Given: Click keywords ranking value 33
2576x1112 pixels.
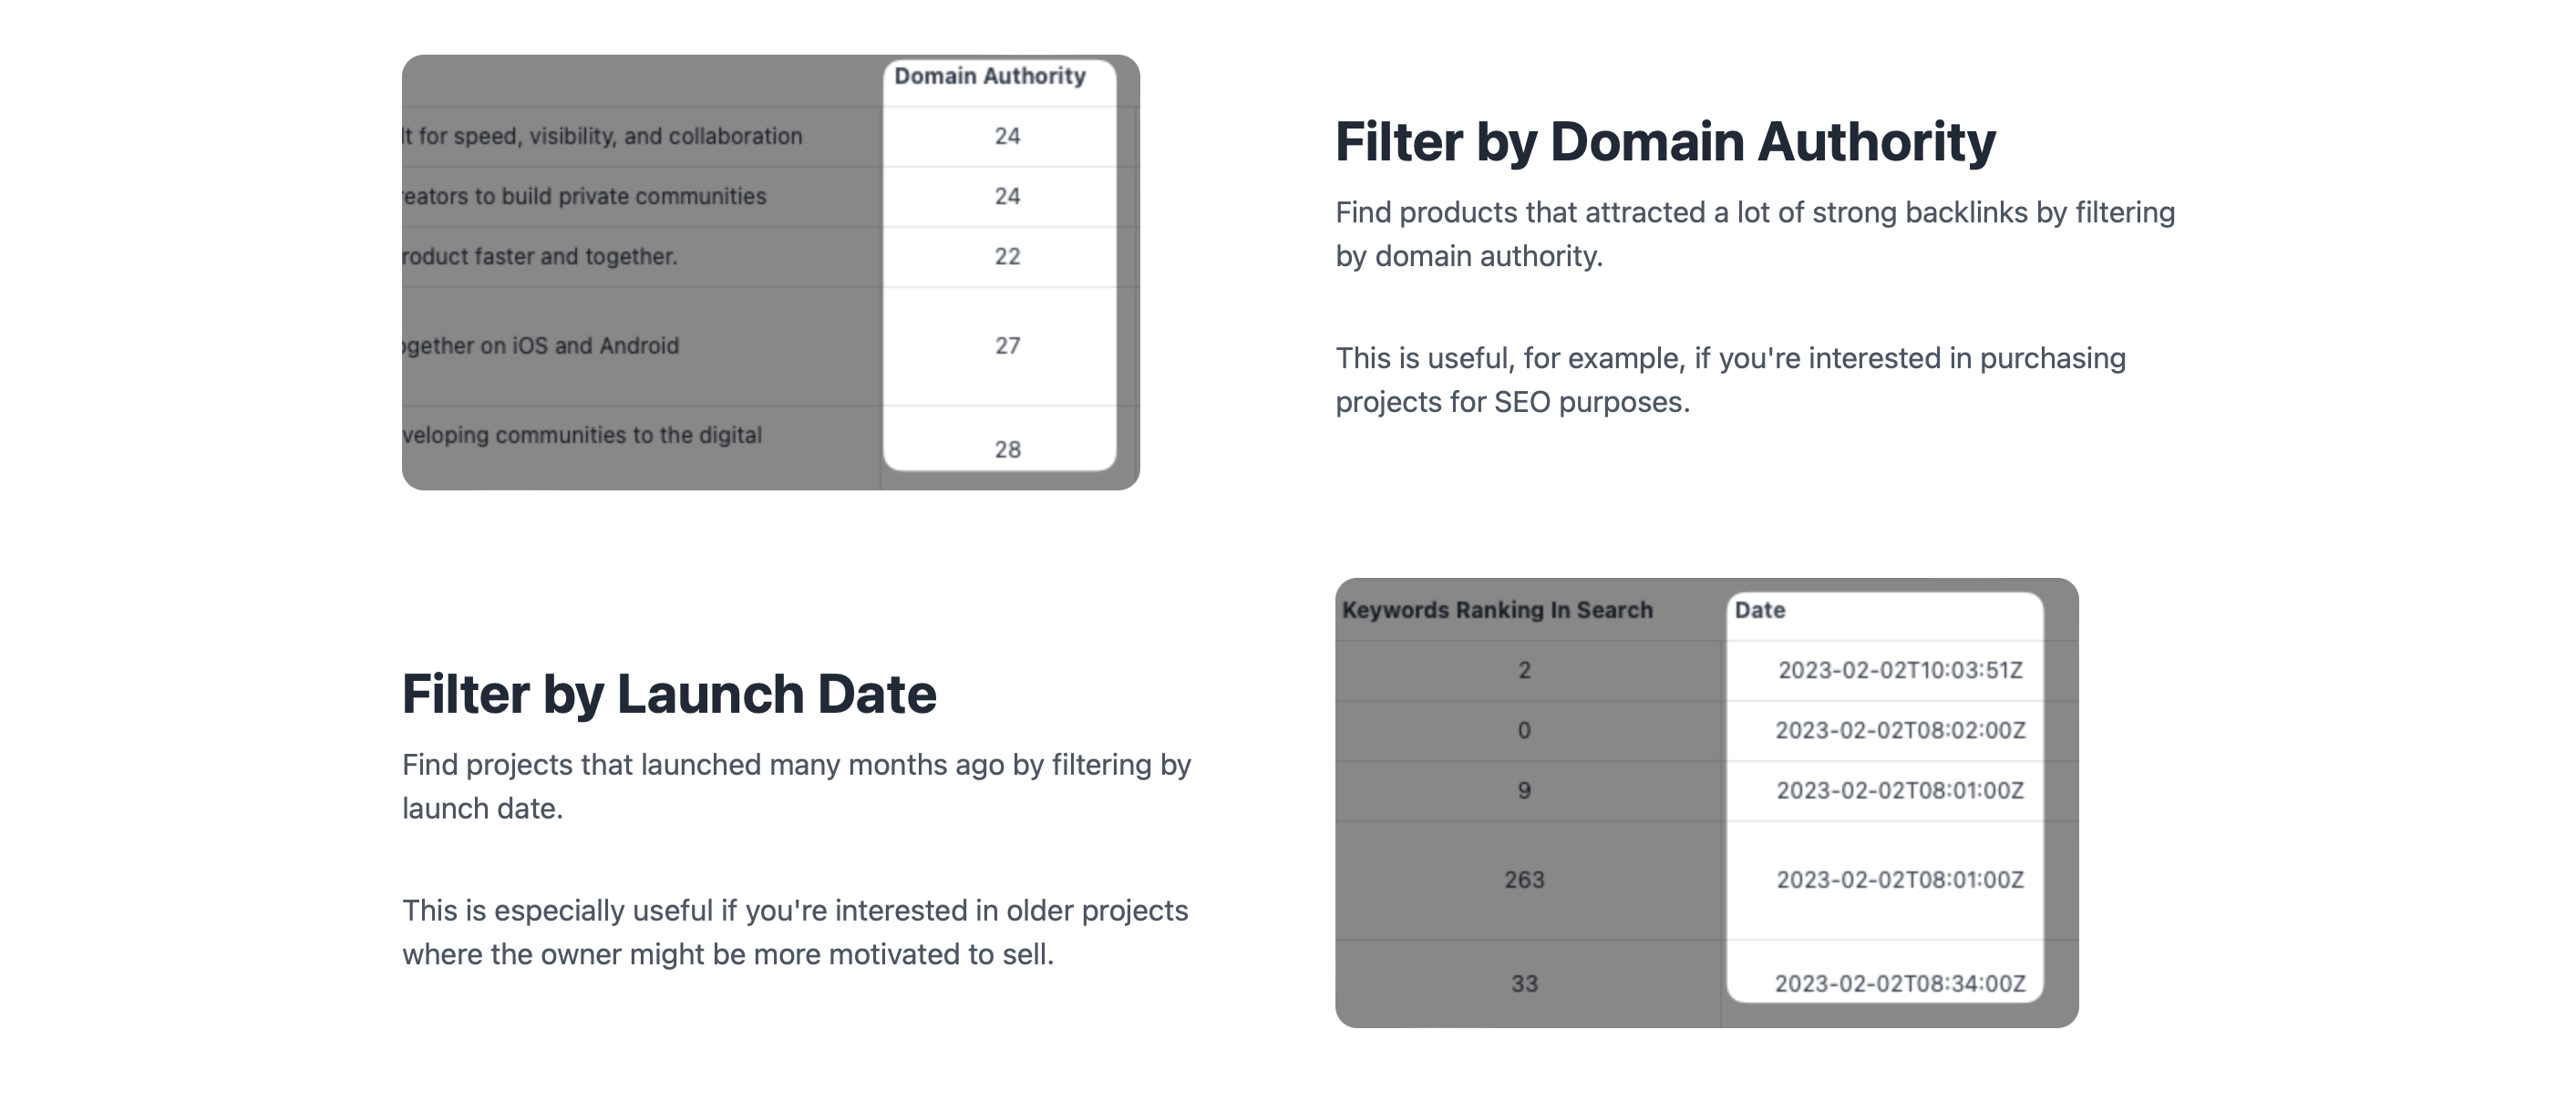Looking at the screenshot, I should point(1524,984).
